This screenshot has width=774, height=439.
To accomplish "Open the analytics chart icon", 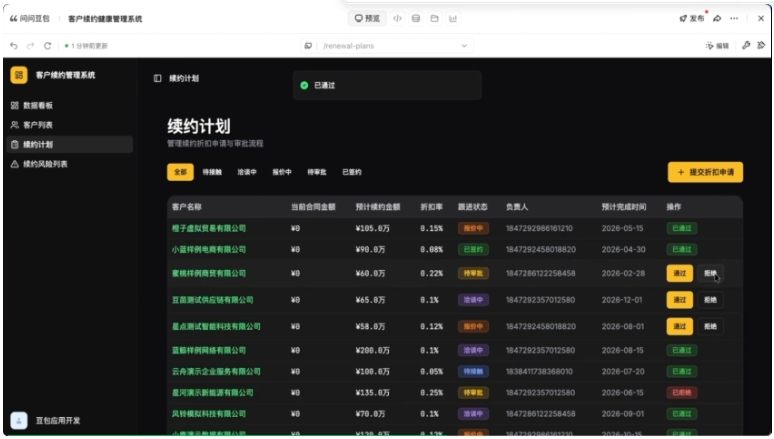I will tap(453, 19).
